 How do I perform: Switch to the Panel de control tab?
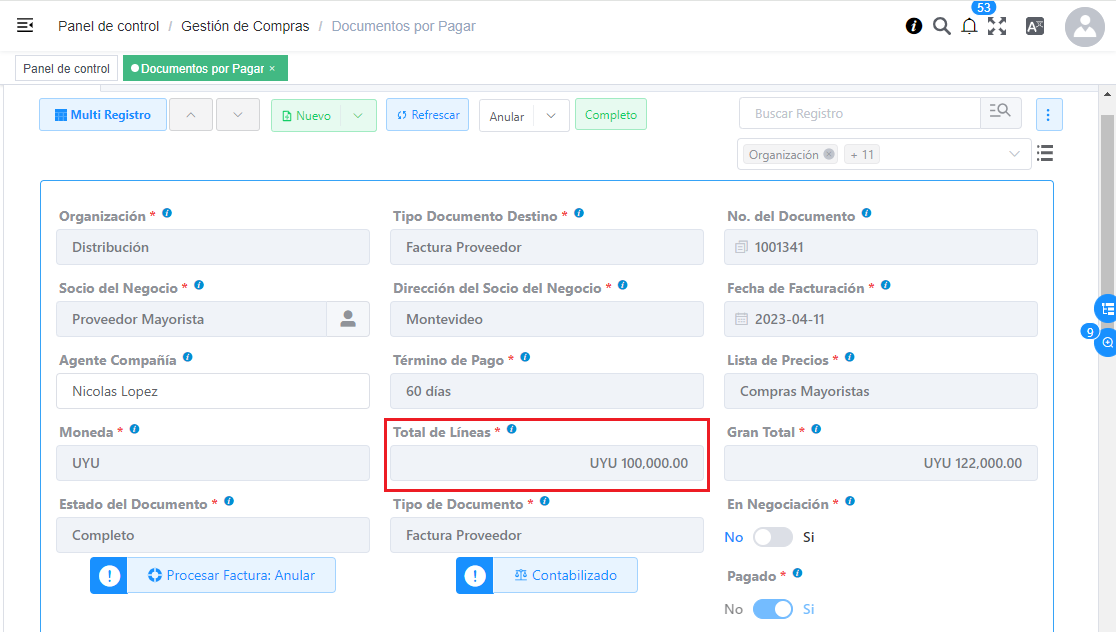[66, 69]
